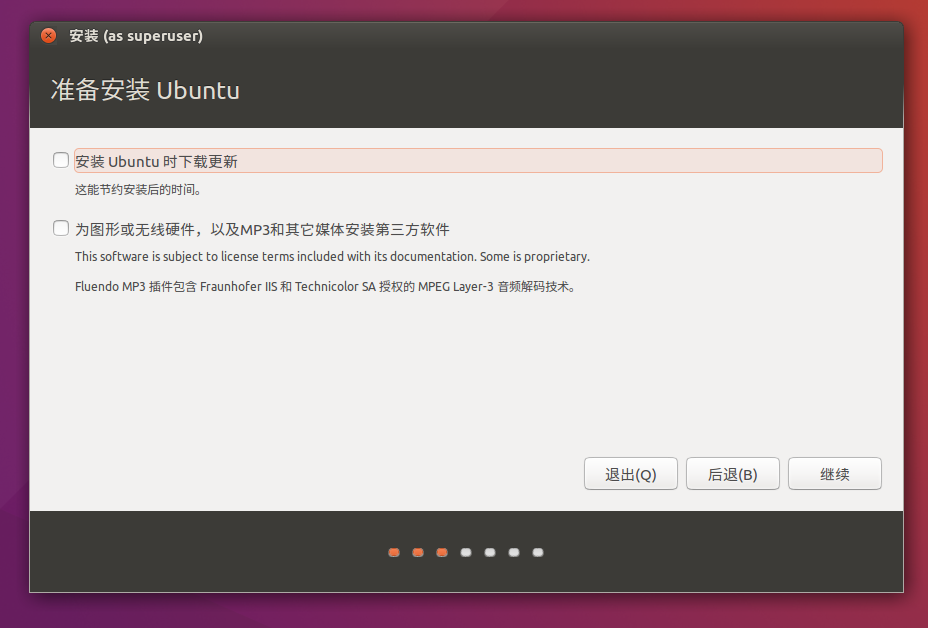Click the fifth gray progress dot

point(489,551)
